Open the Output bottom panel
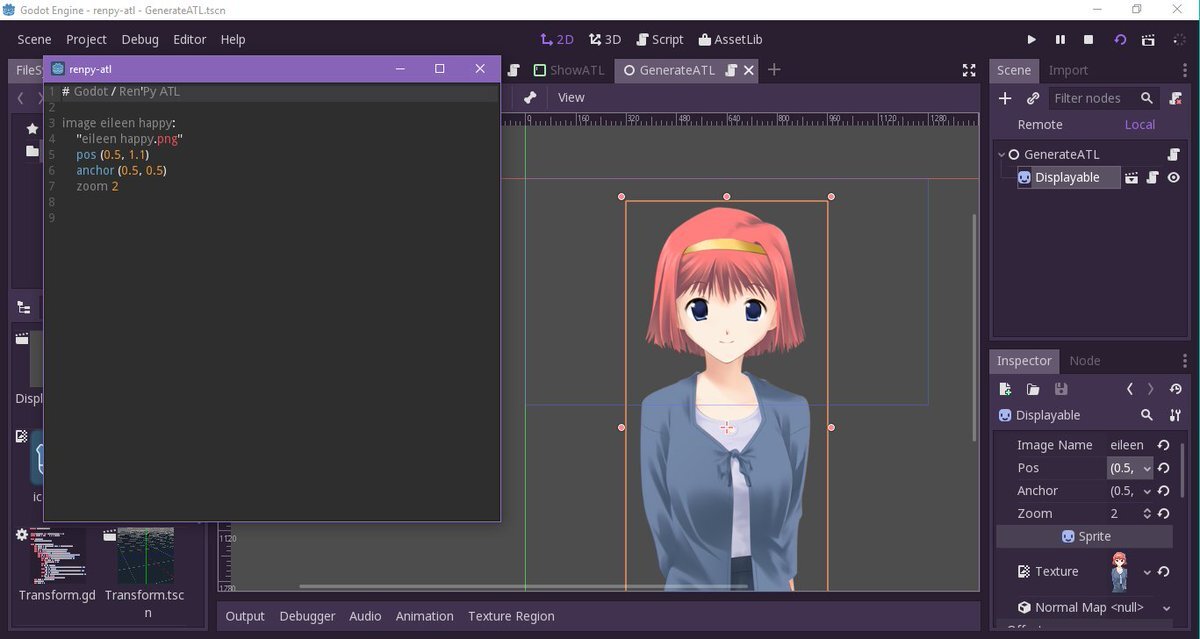This screenshot has width=1200, height=639. pos(245,616)
